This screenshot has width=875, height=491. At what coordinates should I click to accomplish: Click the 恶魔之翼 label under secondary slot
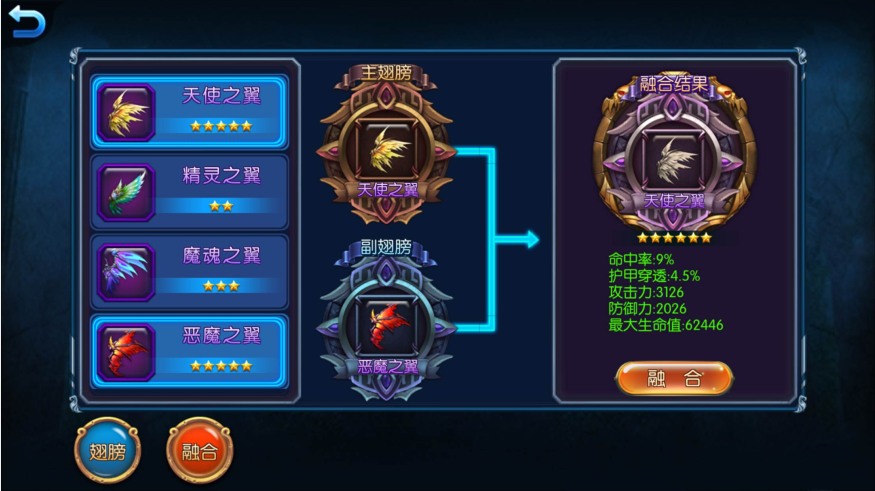[x=387, y=367]
